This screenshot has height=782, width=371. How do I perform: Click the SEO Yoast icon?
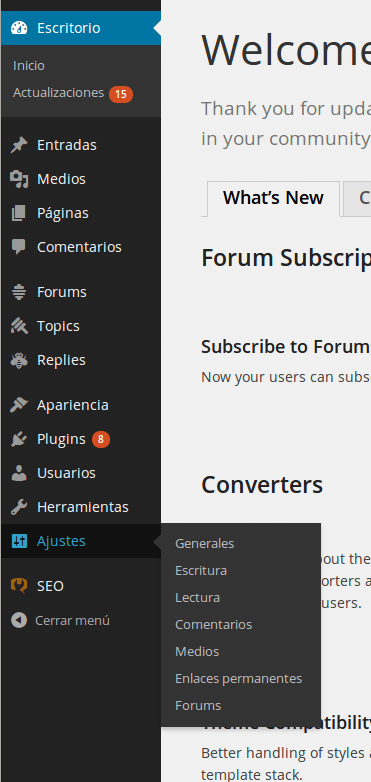click(19, 586)
